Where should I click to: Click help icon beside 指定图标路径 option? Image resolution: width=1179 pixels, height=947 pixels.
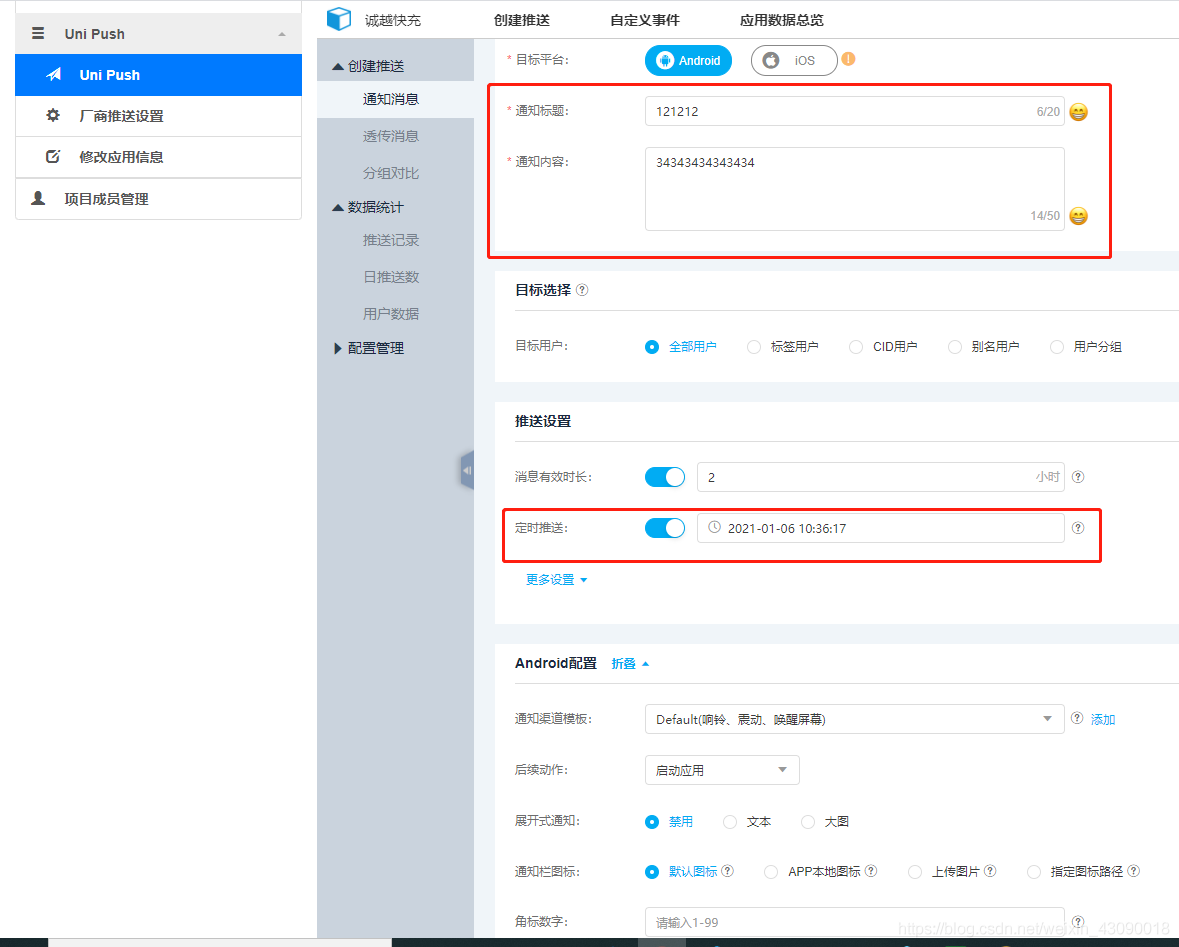(1134, 870)
